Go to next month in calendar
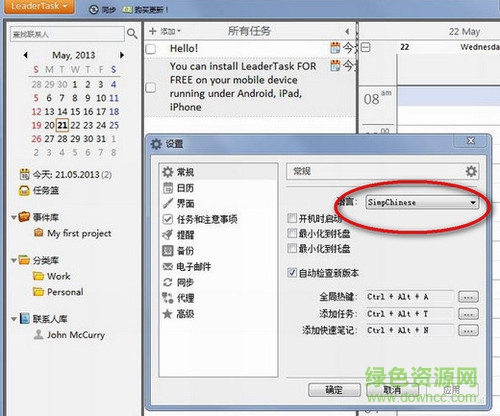Screen dimensions: 500x416 122,55
